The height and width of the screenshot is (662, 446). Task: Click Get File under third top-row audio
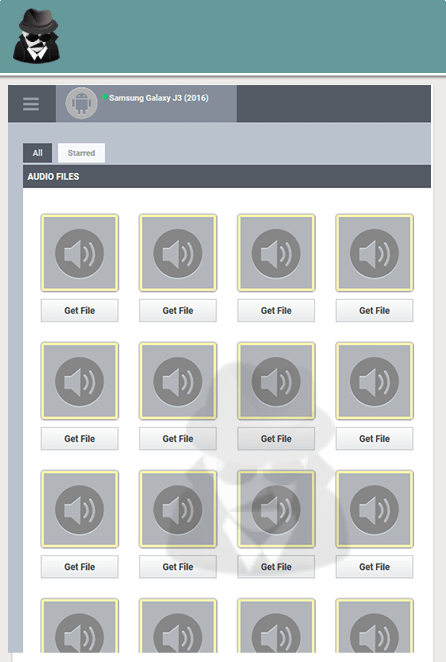[x=276, y=311]
